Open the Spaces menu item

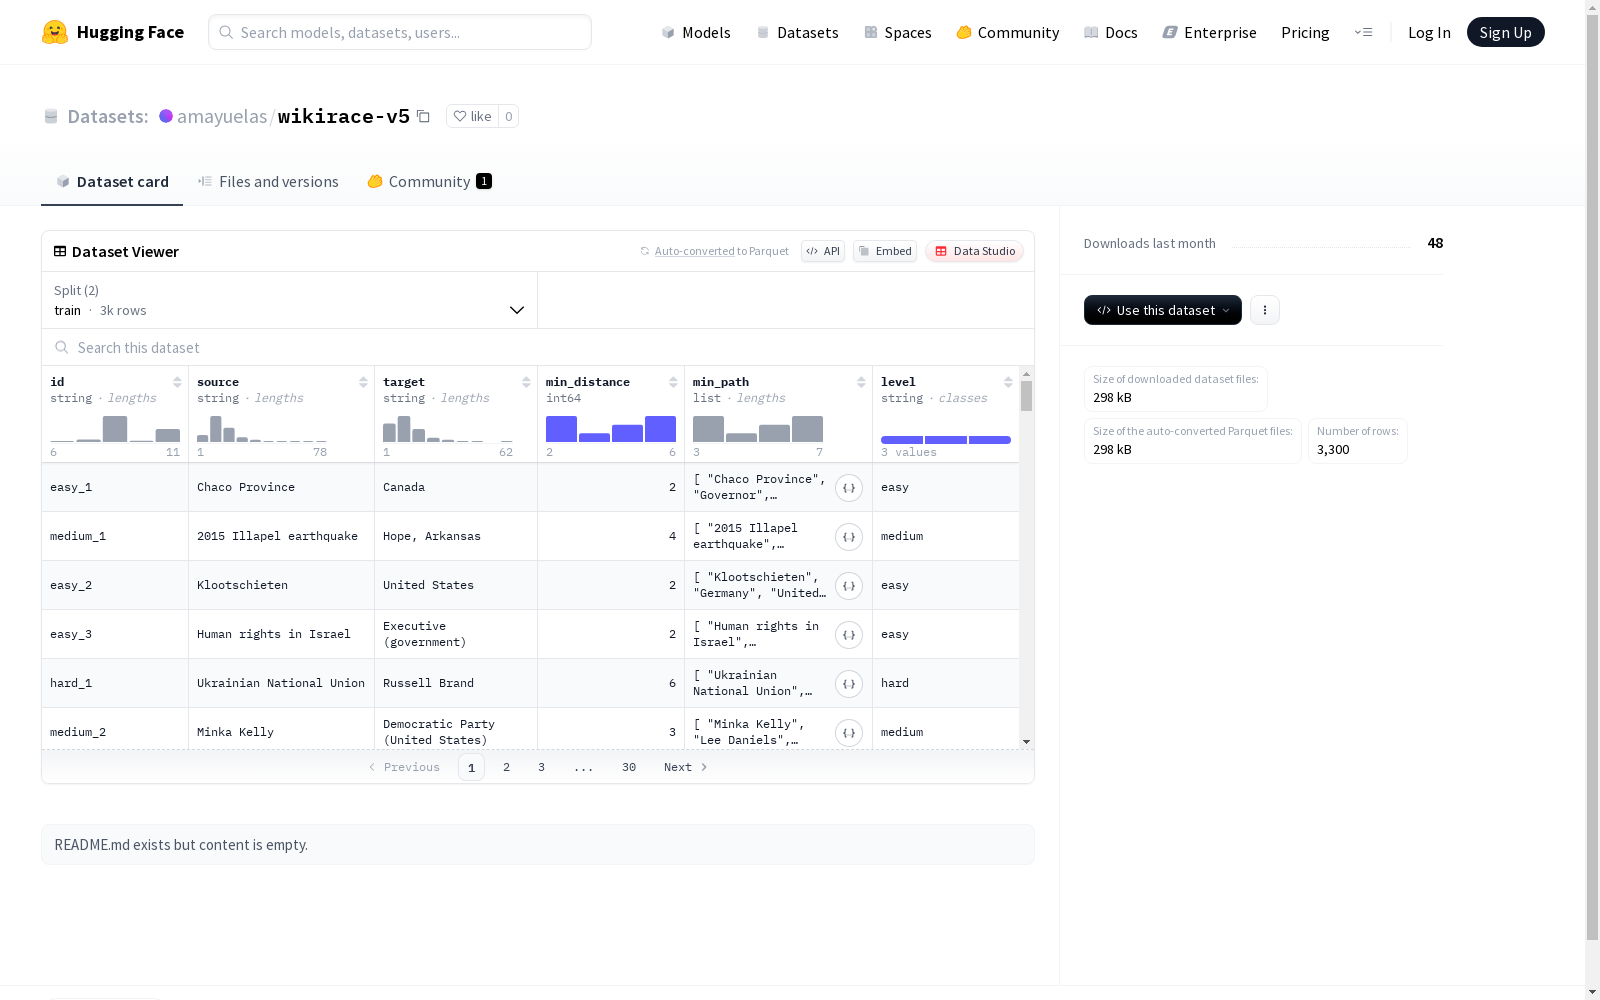pos(898,32)
